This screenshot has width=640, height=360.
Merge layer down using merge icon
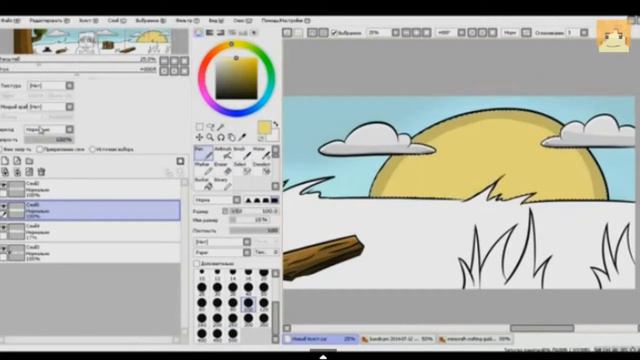(x=17, y=172)
